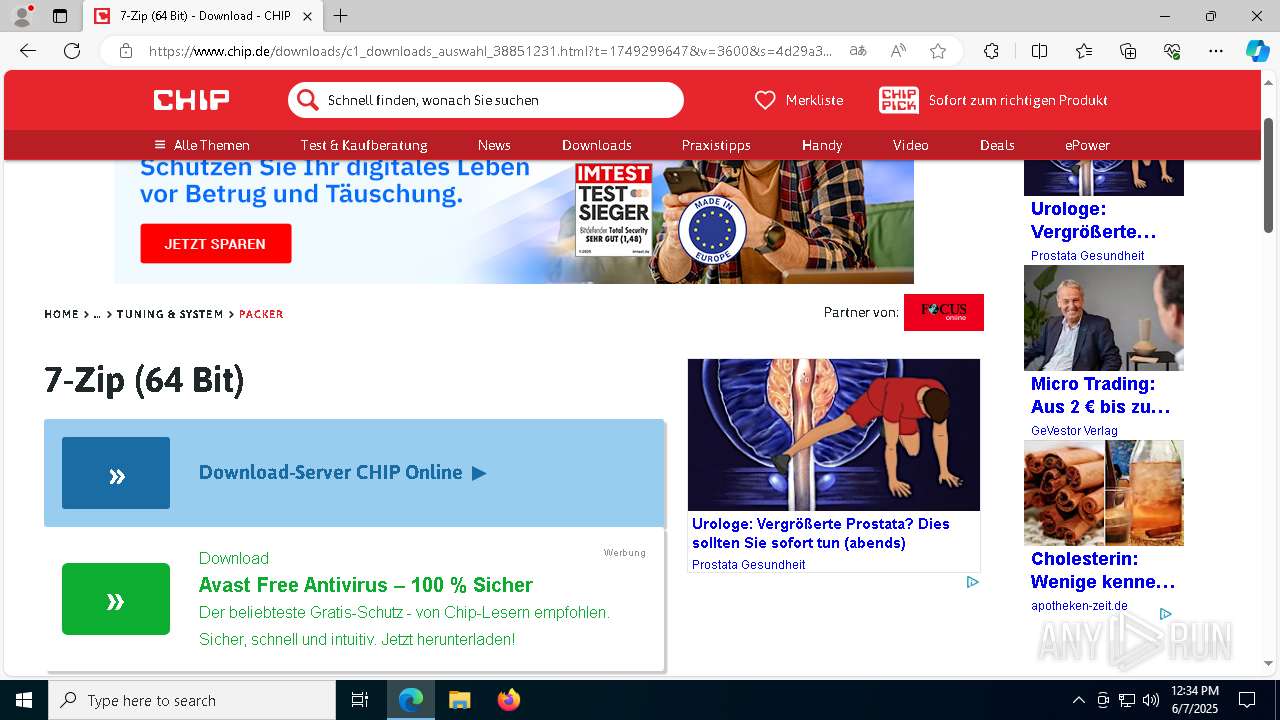Screen dimensions: 1280x720
Task: Open the tab actions menu icon
Action: tap(60, 16)
